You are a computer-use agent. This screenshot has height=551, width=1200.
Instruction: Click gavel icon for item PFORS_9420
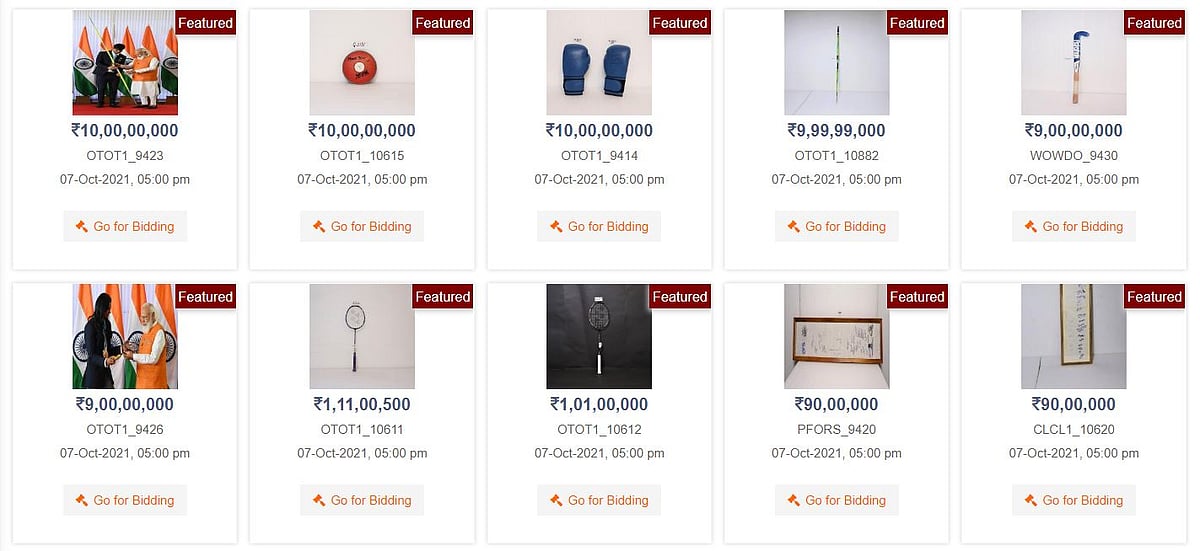[793, 501]
